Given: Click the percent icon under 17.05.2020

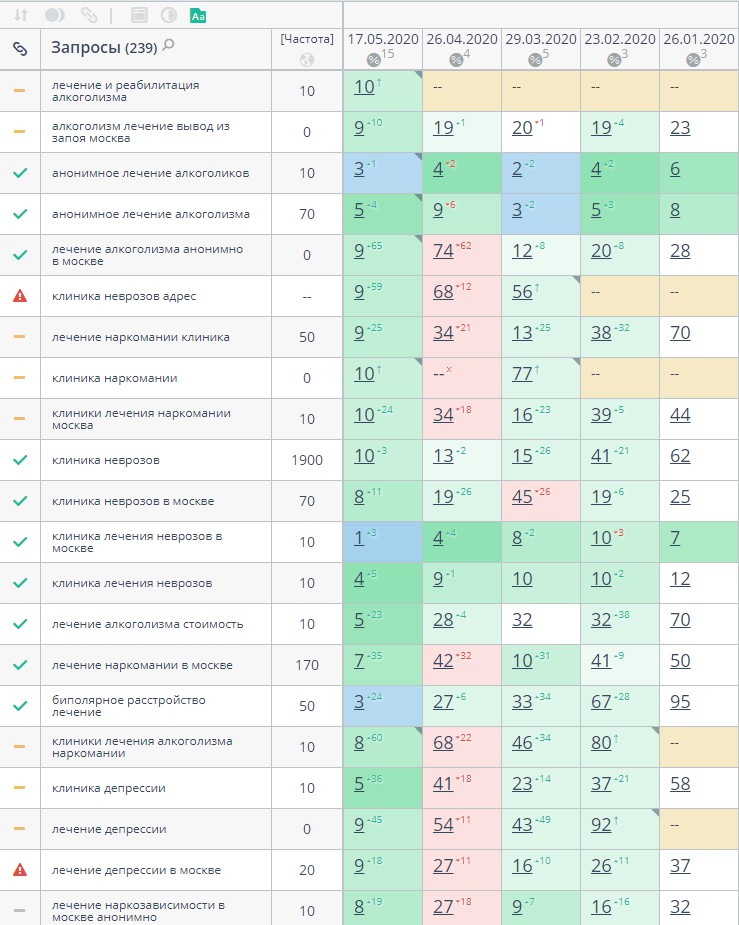Looking at the screenshot, I should click(373, 59).
